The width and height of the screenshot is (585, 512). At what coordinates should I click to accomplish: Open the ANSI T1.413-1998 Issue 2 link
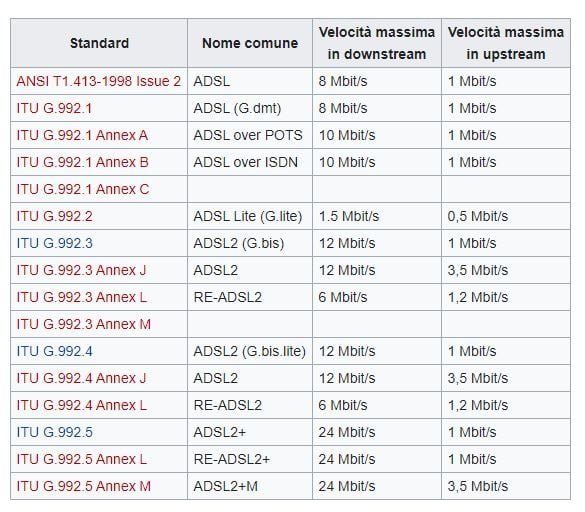[x=98, y=81]
